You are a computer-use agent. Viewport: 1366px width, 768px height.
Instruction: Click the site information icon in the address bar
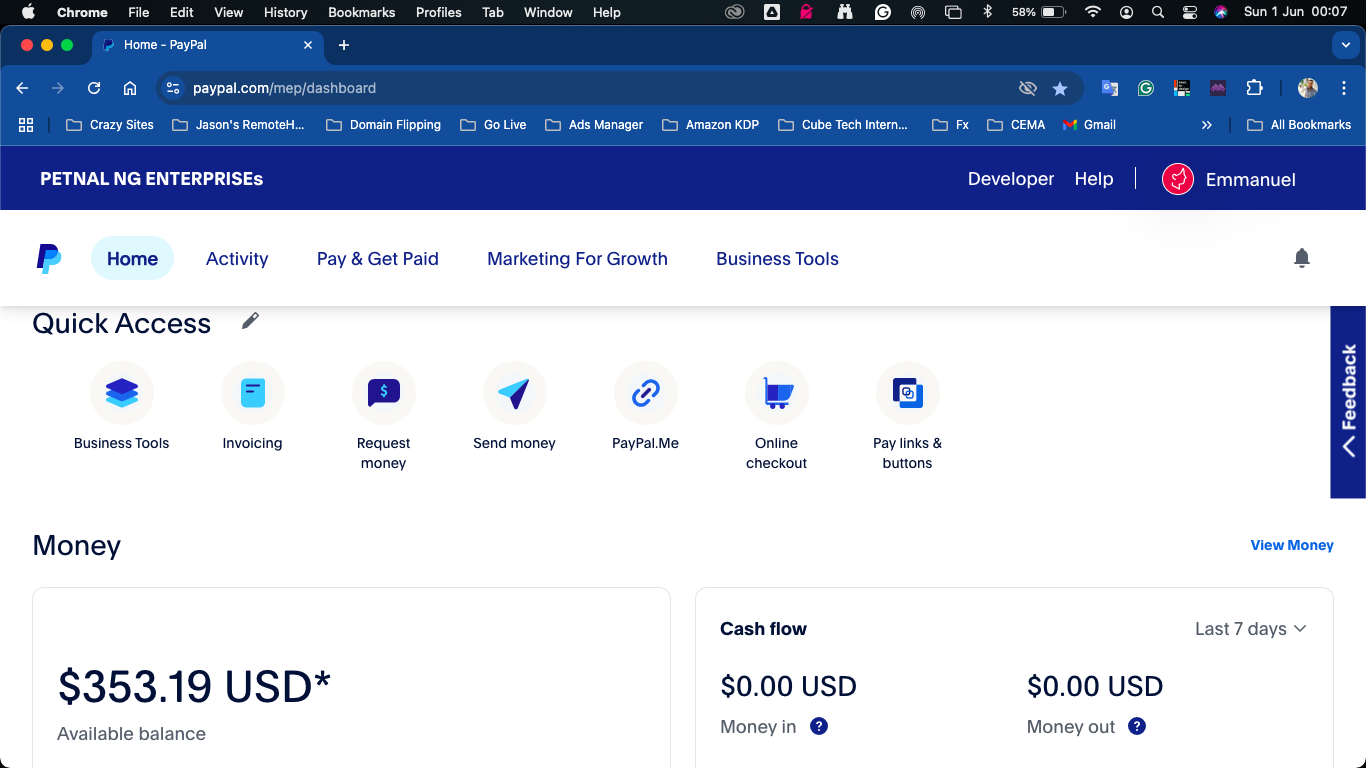coord(173,88)
